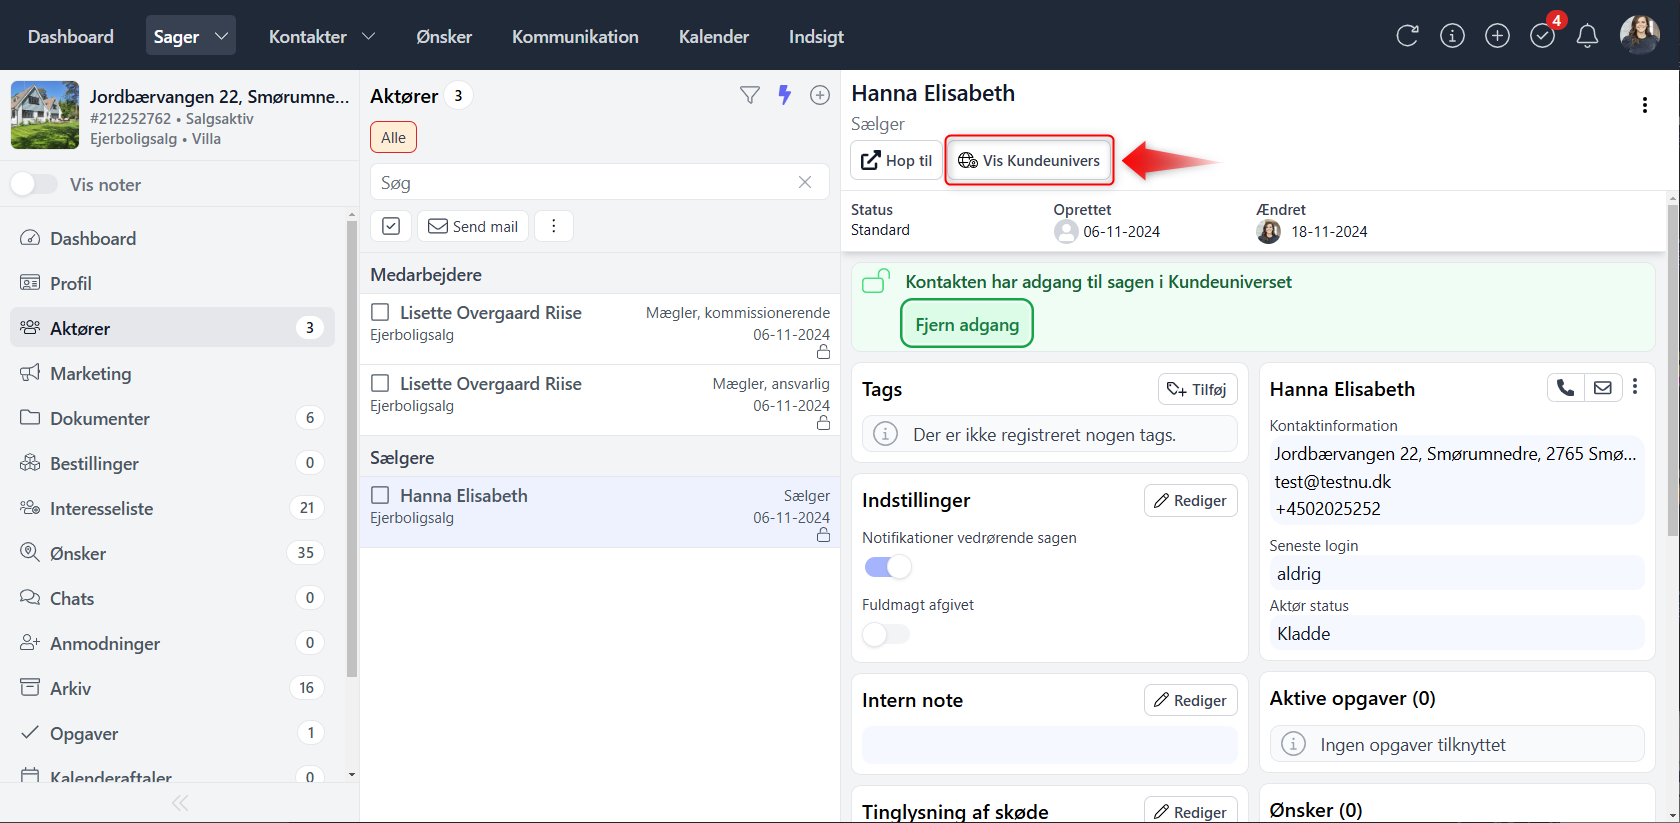Expand the Sager dropdown arrow

tap(221, 36)
